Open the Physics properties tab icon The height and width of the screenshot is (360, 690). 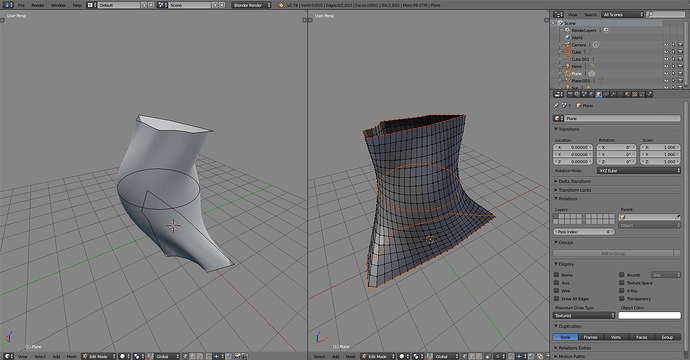649,94
